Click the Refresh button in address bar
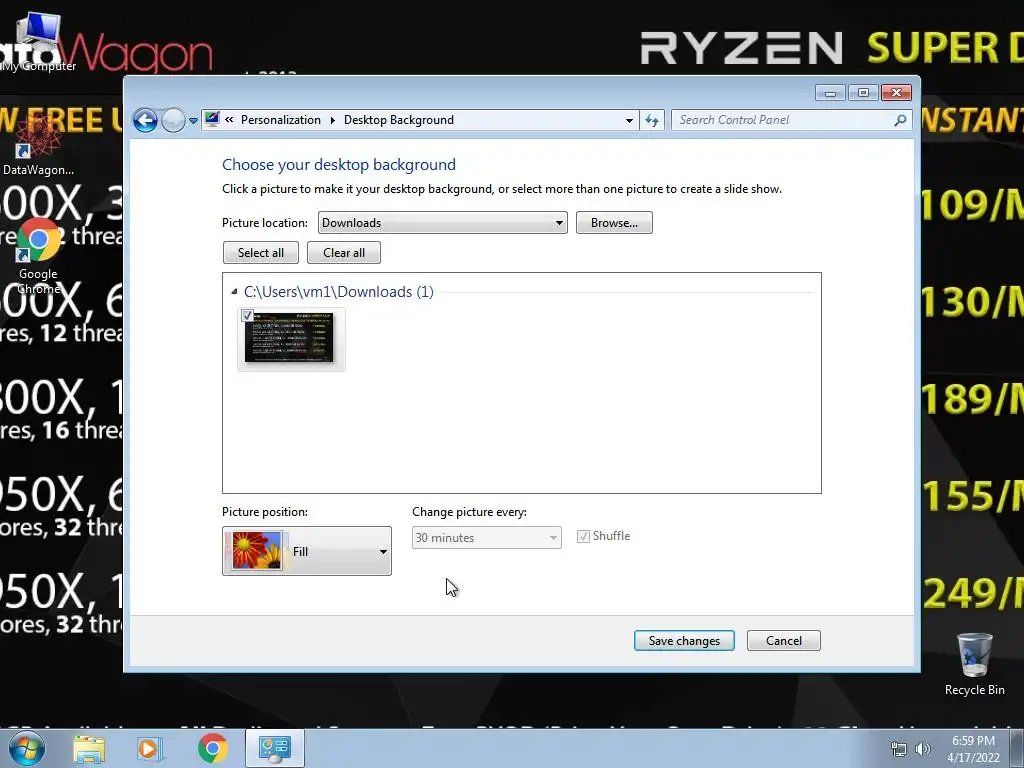1024x768 pixels. point(652,120)
